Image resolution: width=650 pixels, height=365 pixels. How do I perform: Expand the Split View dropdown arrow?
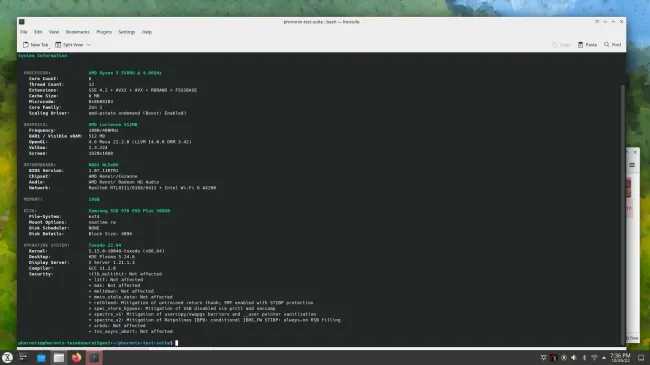click(88, 45)
